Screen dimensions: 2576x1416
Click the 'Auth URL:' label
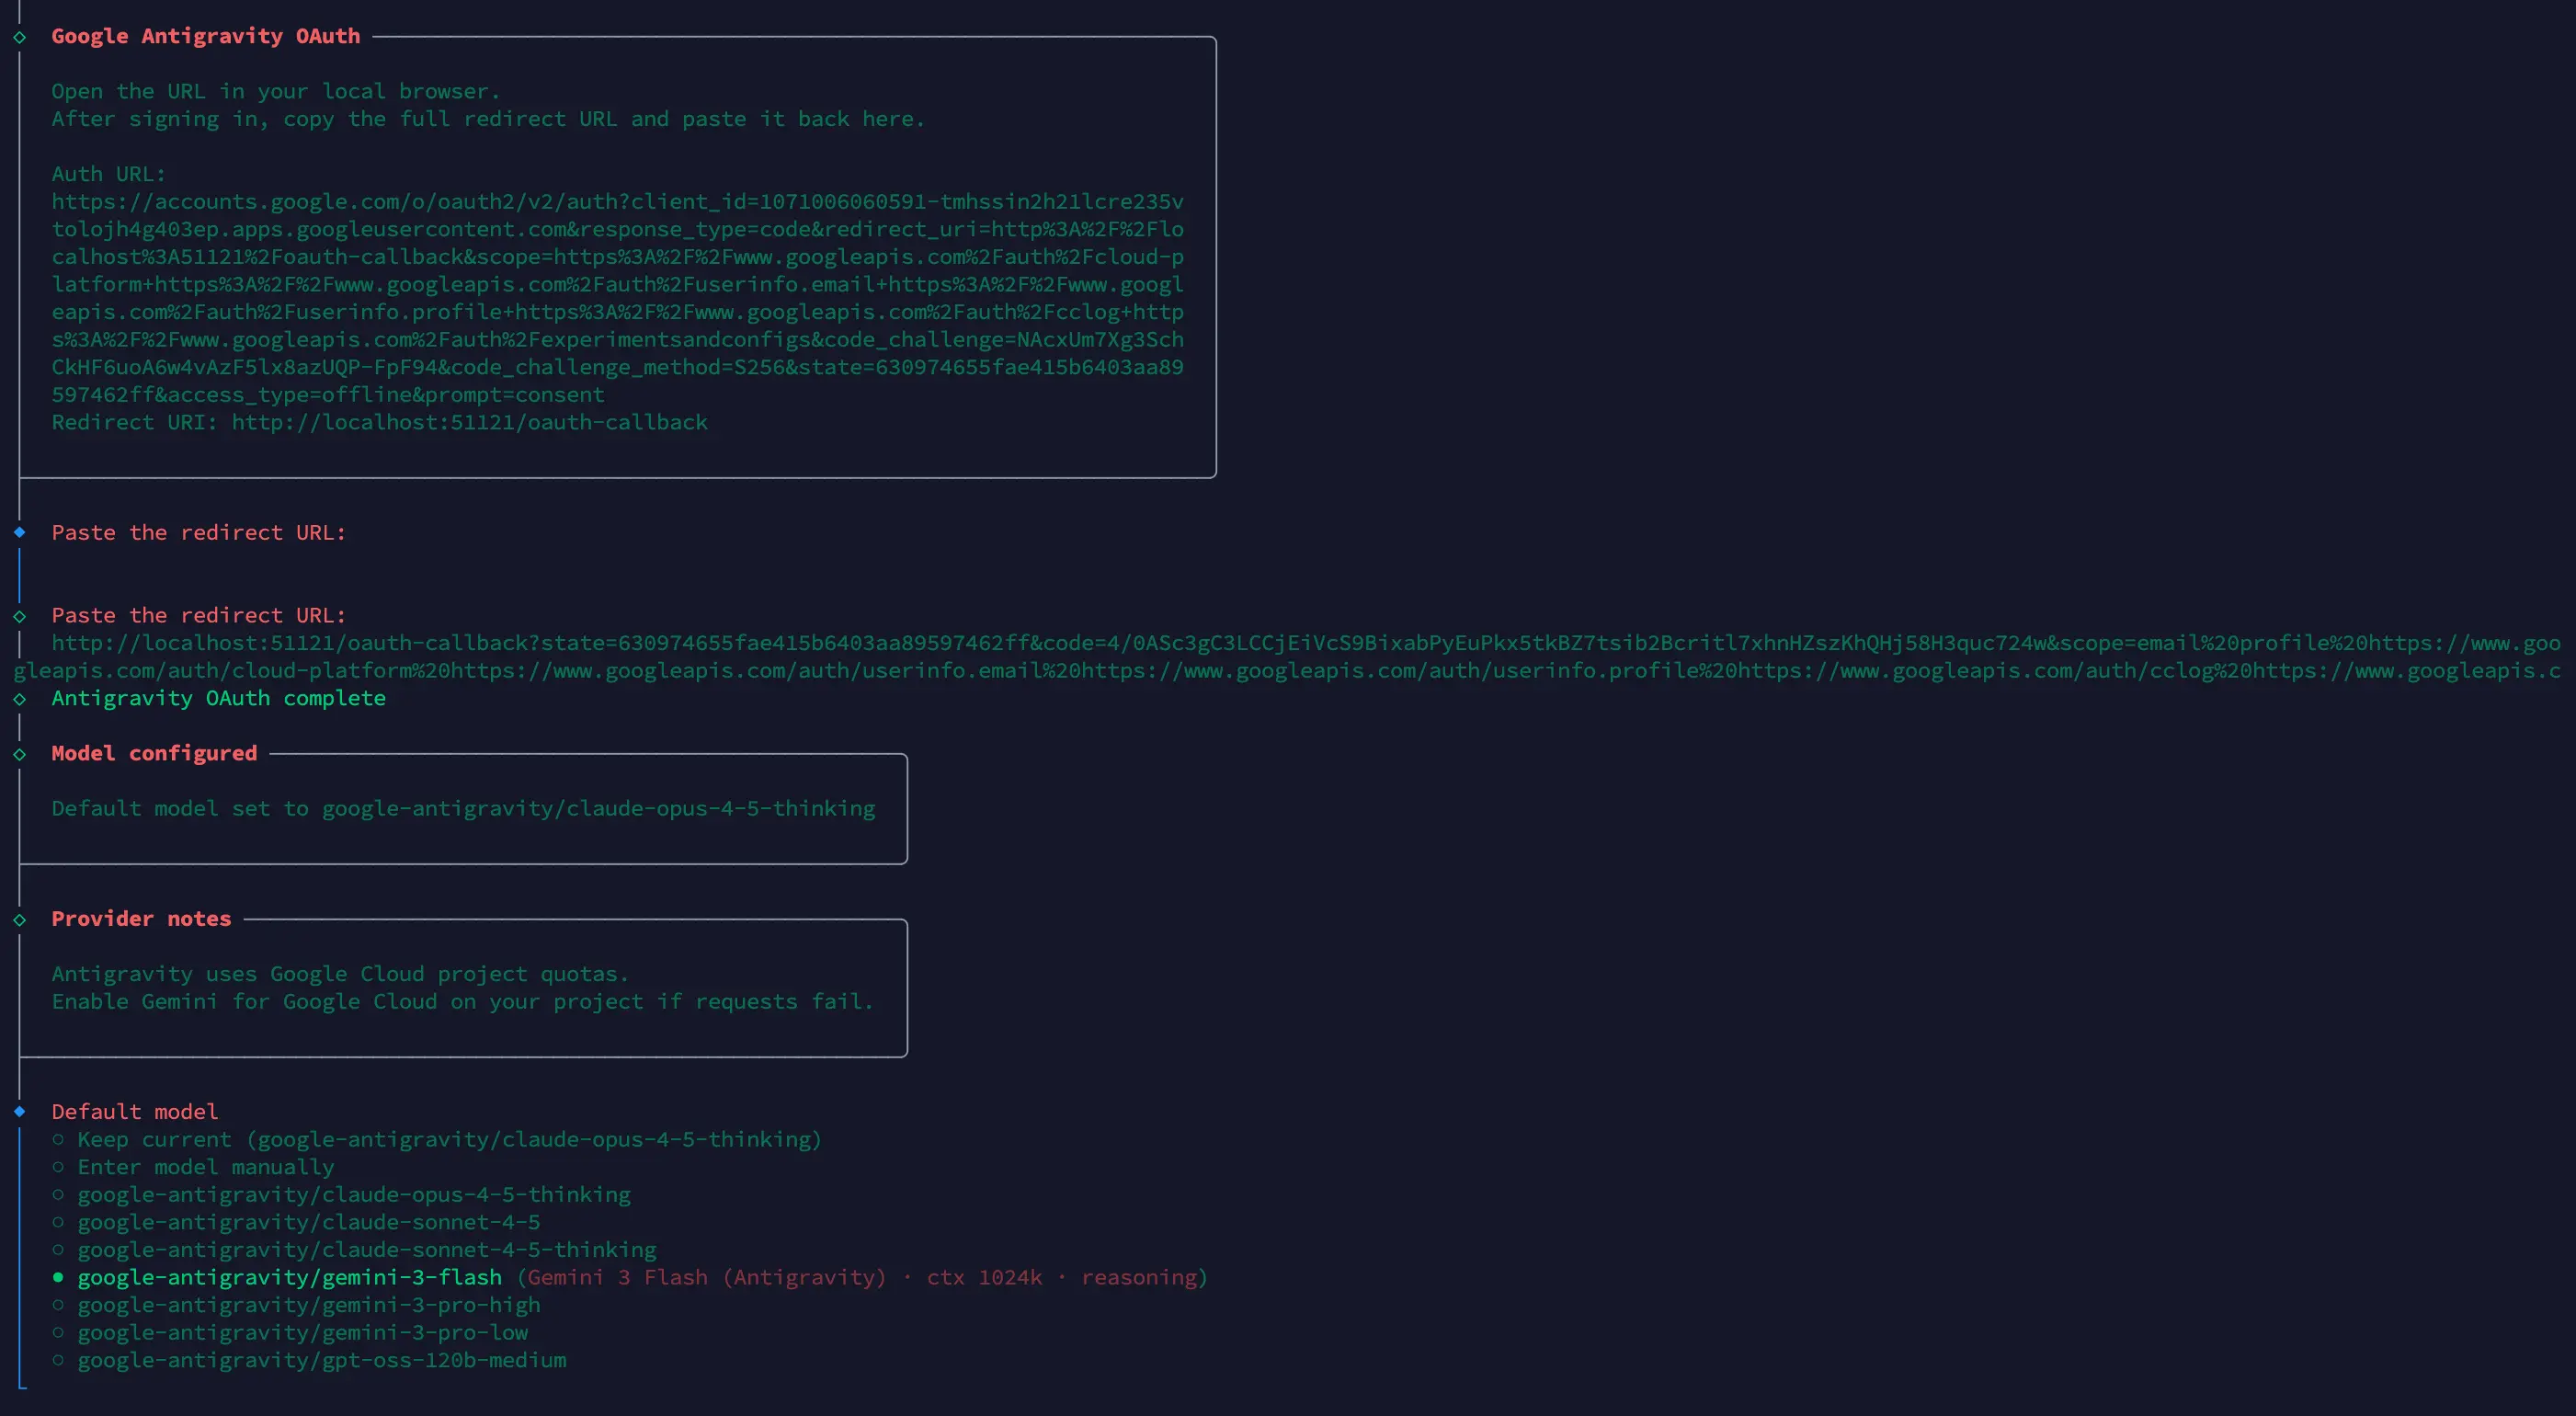click(109, 174)
